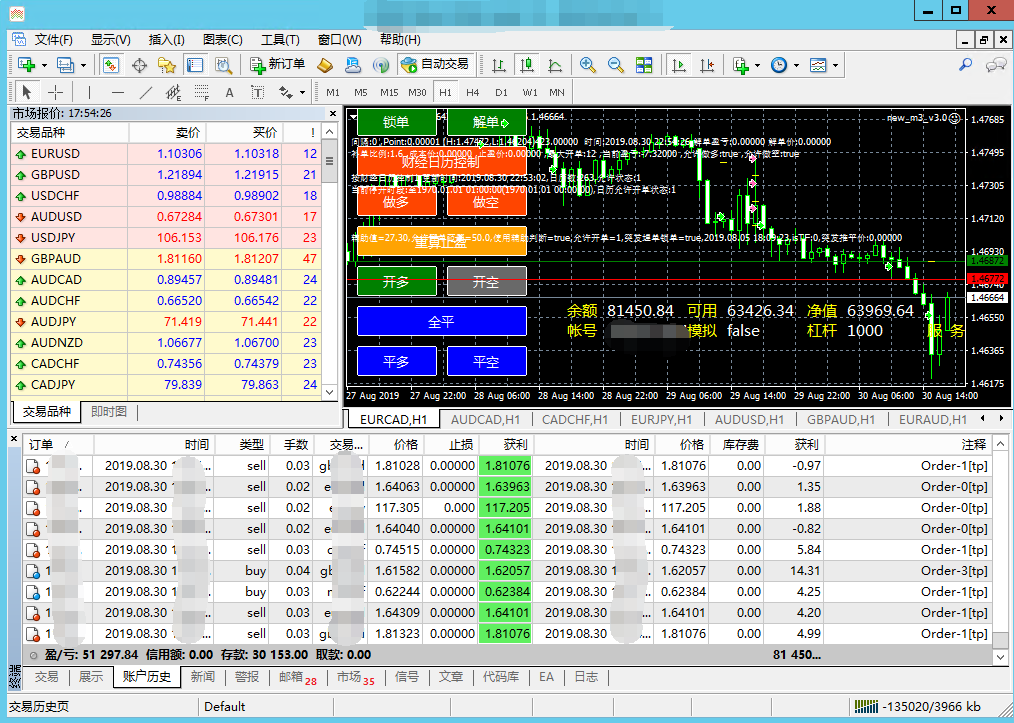
Task: Click the blue 全平 button on chart
Action: click(441, 321)
